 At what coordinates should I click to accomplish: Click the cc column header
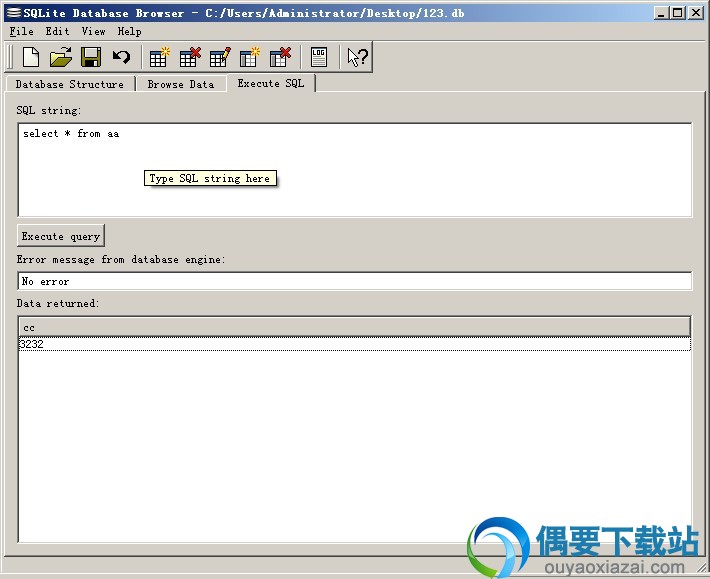pyautogui.click(x=355, y=327)
